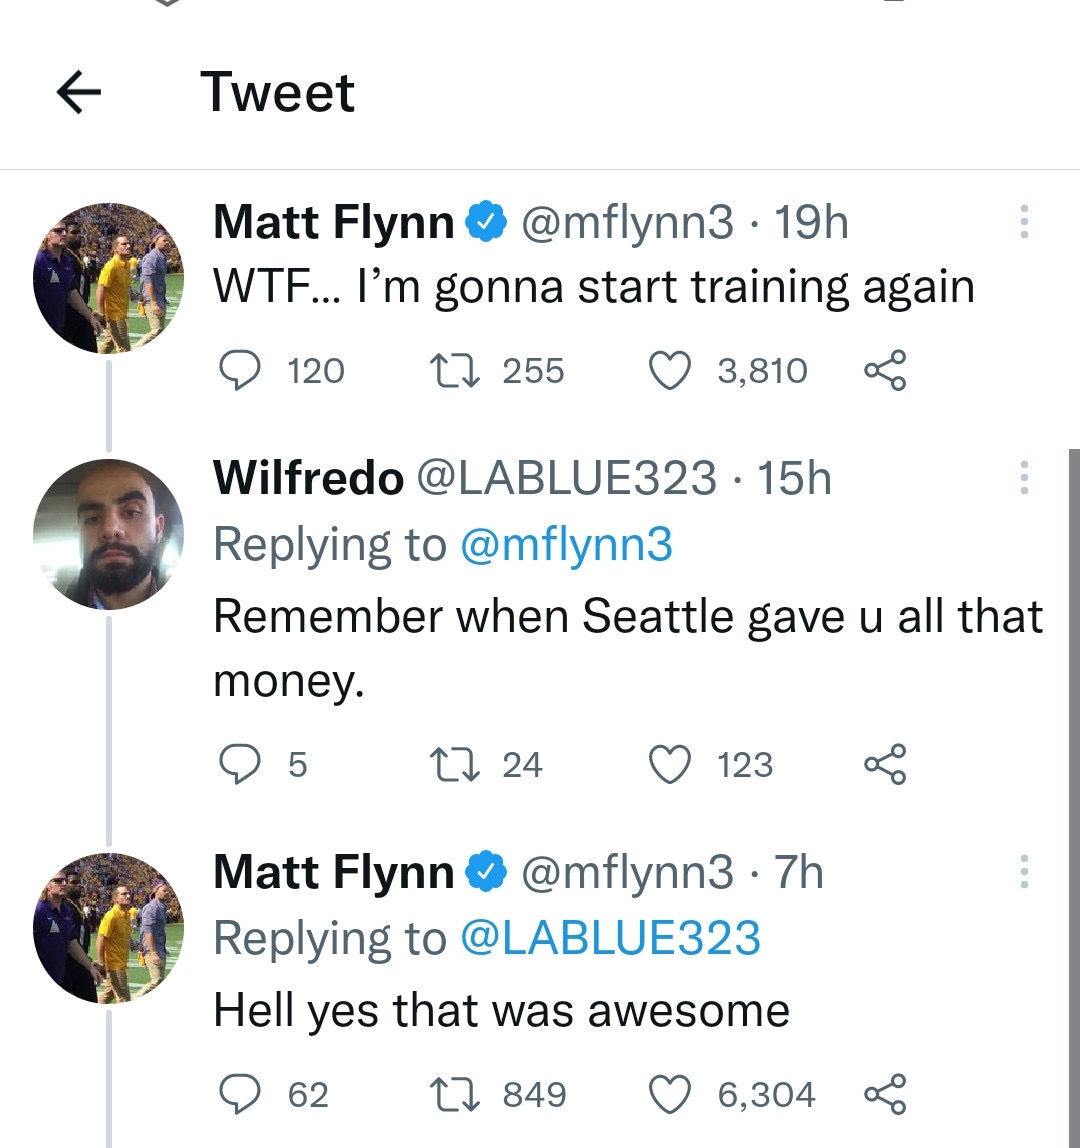Open the @LABLUE323 mention in Matt Flynn's reply
Viewport: 1080px width, 1148px height.
(x=609, y=938)
